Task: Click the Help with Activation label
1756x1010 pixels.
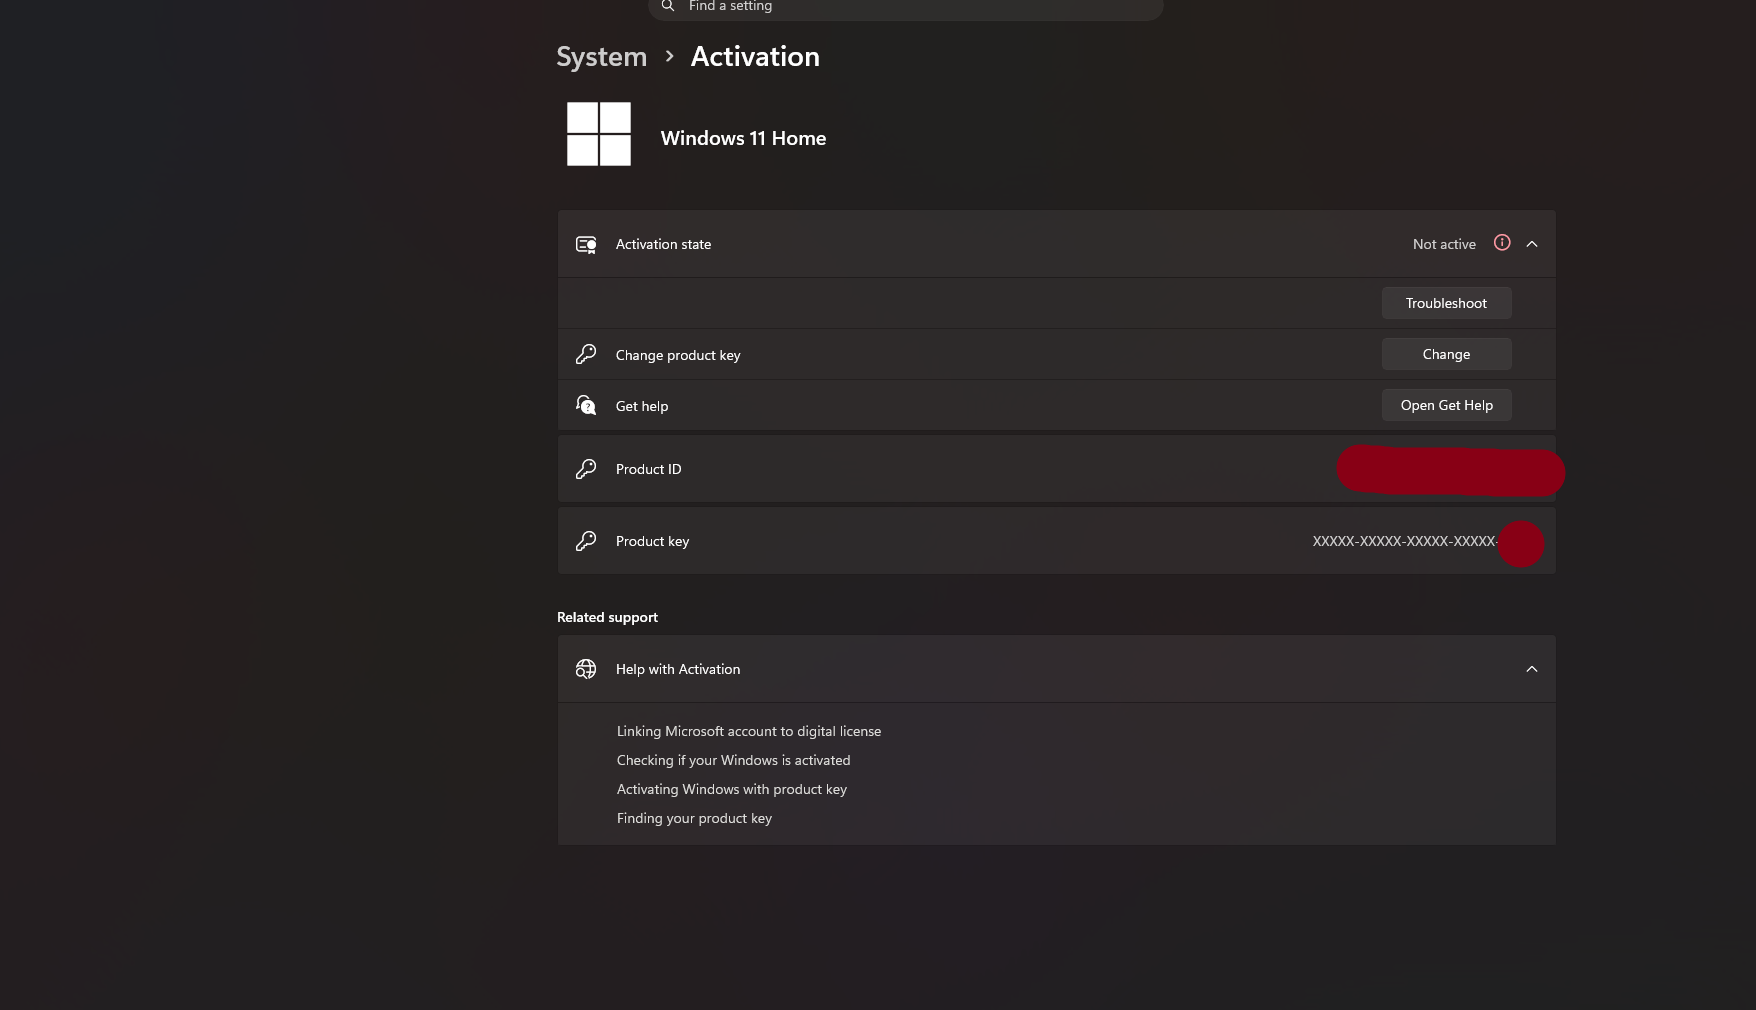Action: coord(678,669)
